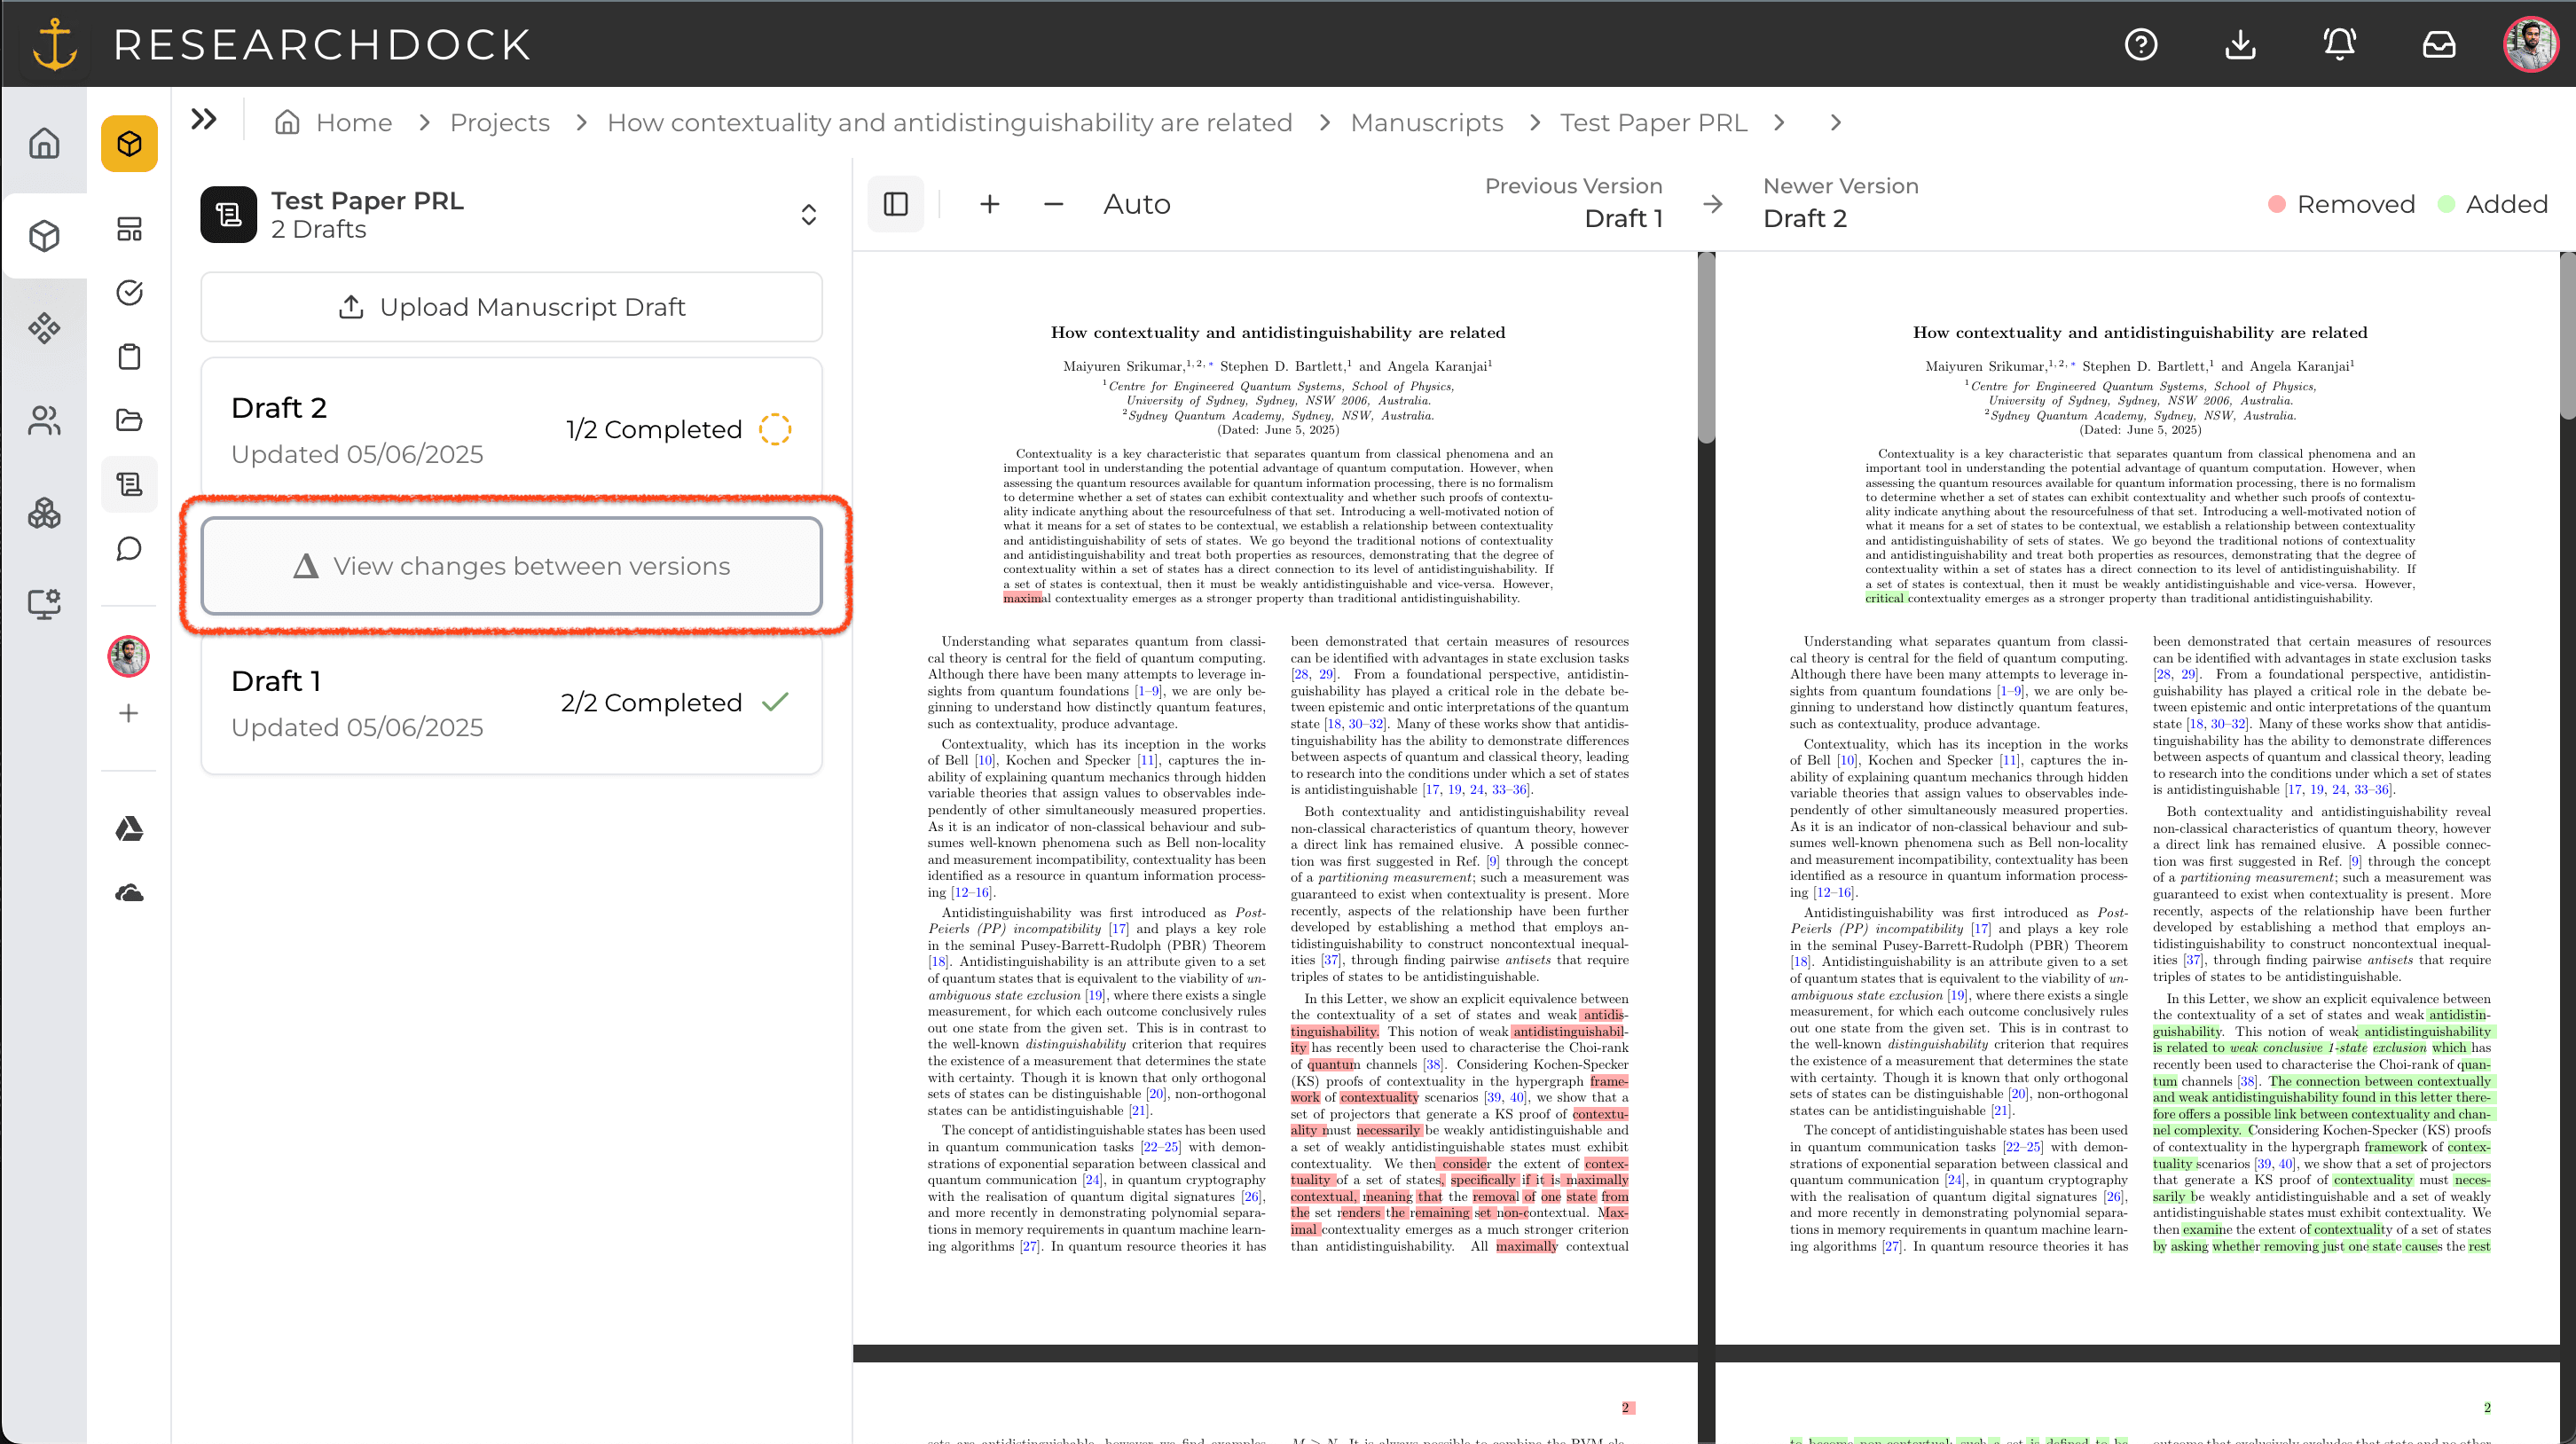Toggle the PDF side panel layout button
The image size is (2576, 1444).
pyautogui.click(x=896, y=204)
